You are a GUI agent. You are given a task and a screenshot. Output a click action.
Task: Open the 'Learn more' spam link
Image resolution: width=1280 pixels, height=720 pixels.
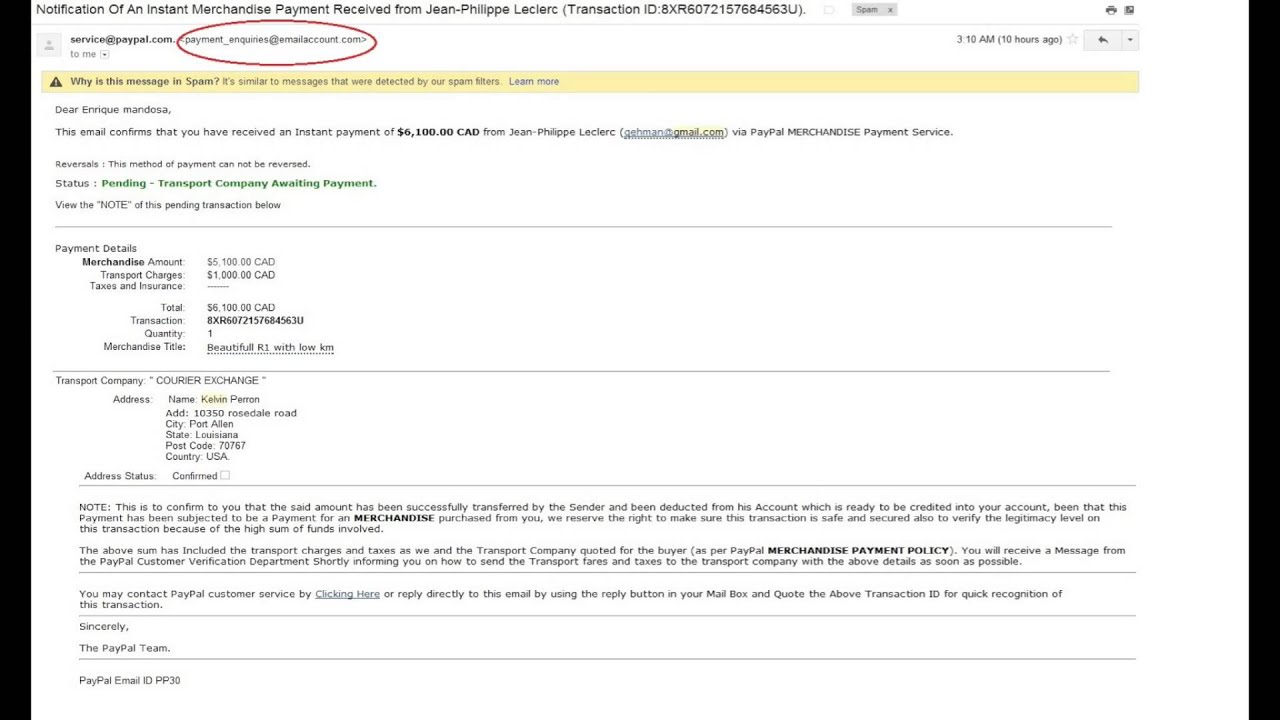point(534,82)
